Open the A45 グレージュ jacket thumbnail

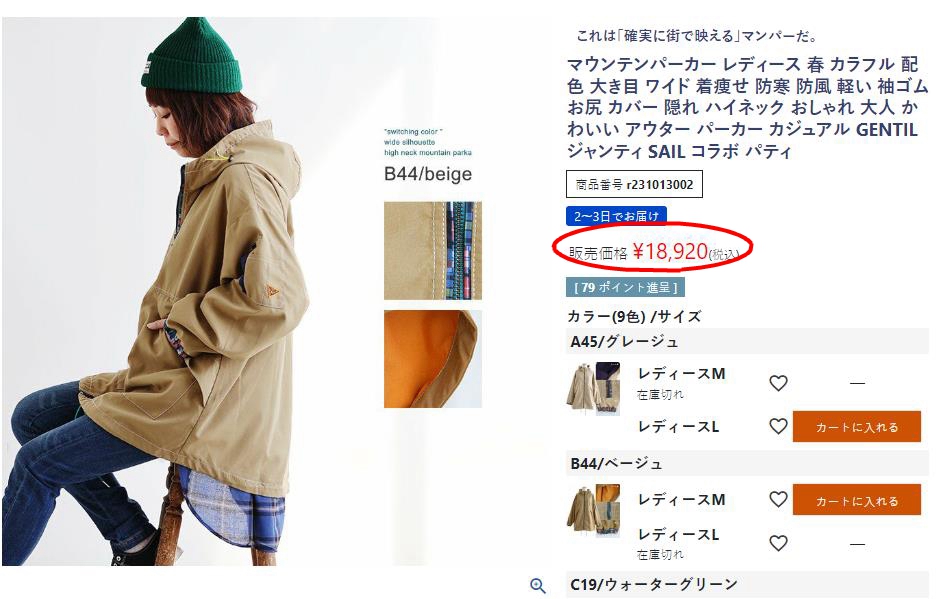[x=594, y=388]
